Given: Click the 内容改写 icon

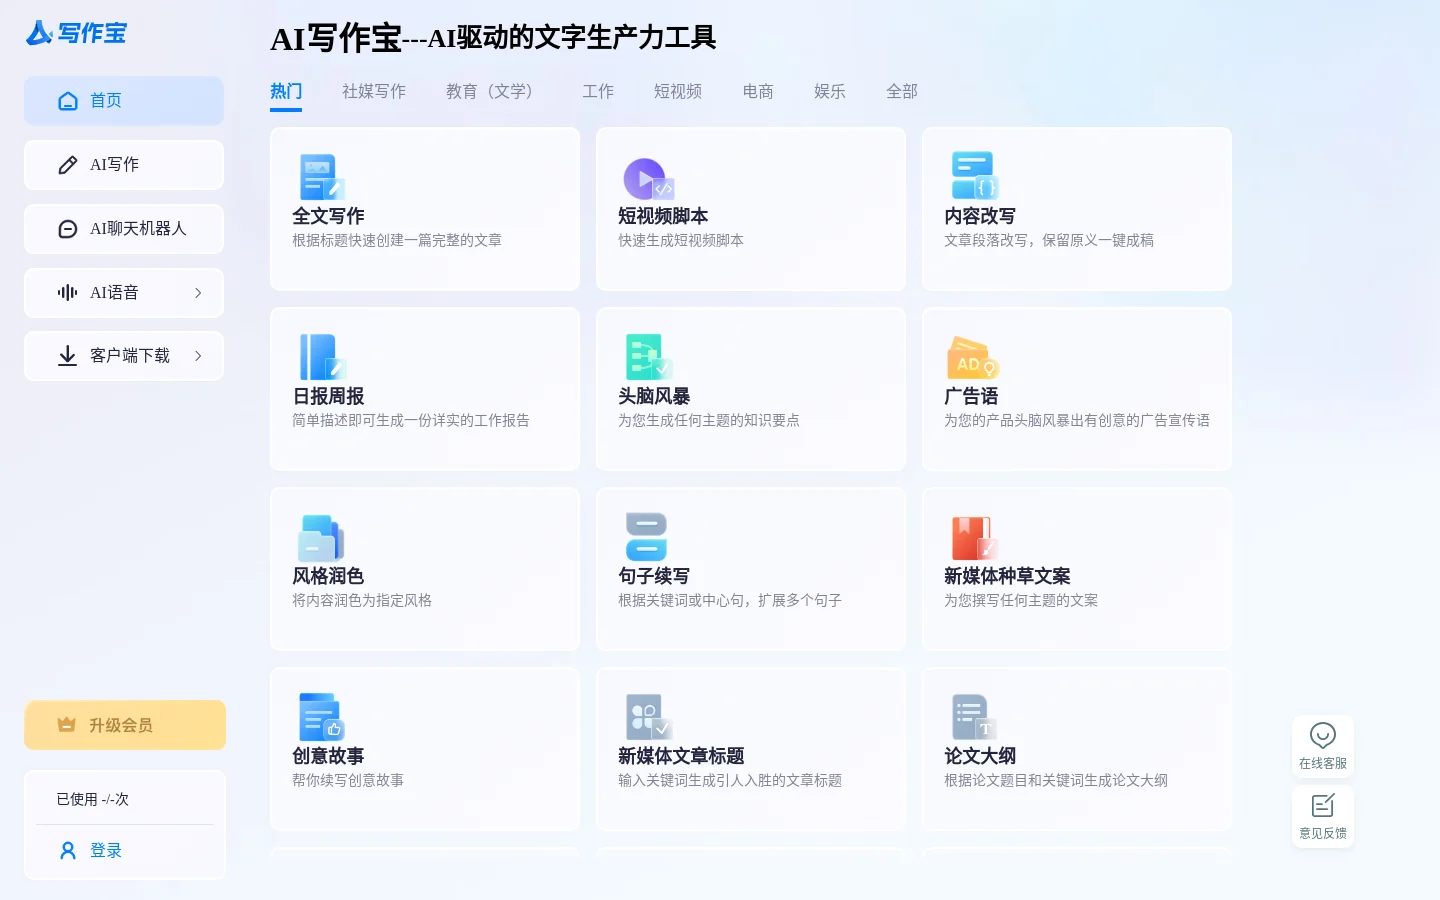Looking at the screenshot, I should point(974,176).
